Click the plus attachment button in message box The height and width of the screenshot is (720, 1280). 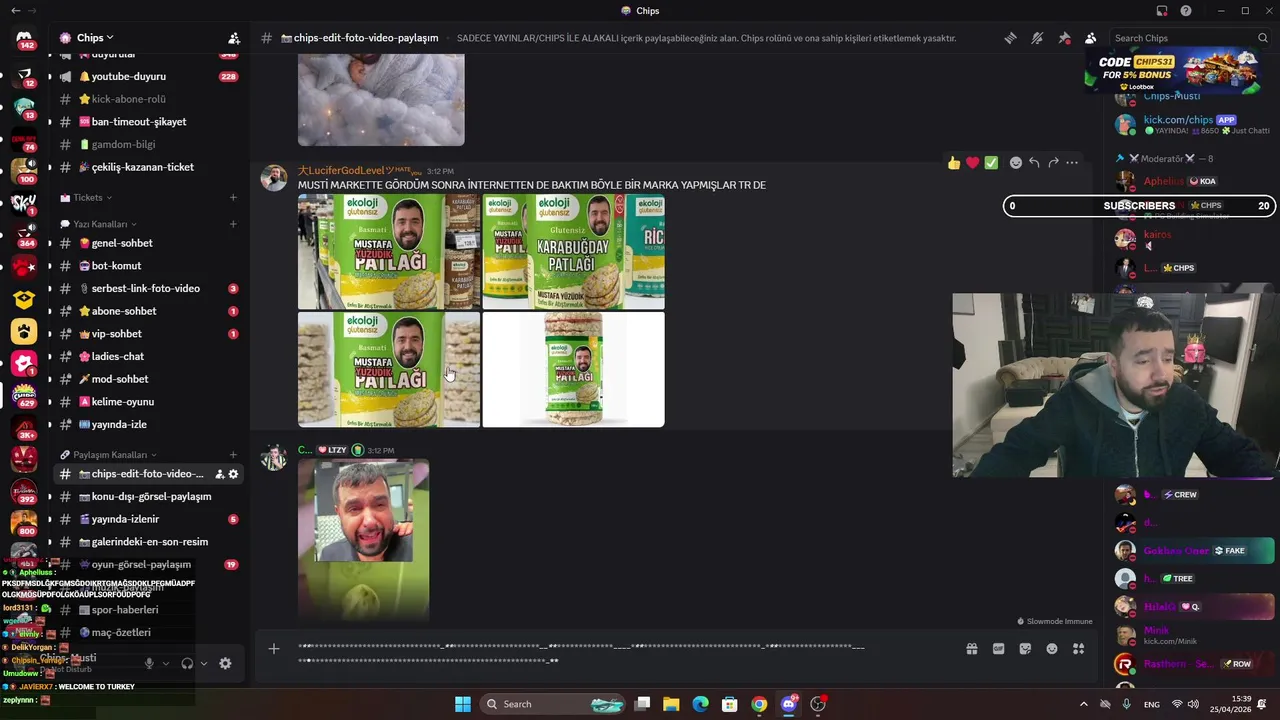274,649
